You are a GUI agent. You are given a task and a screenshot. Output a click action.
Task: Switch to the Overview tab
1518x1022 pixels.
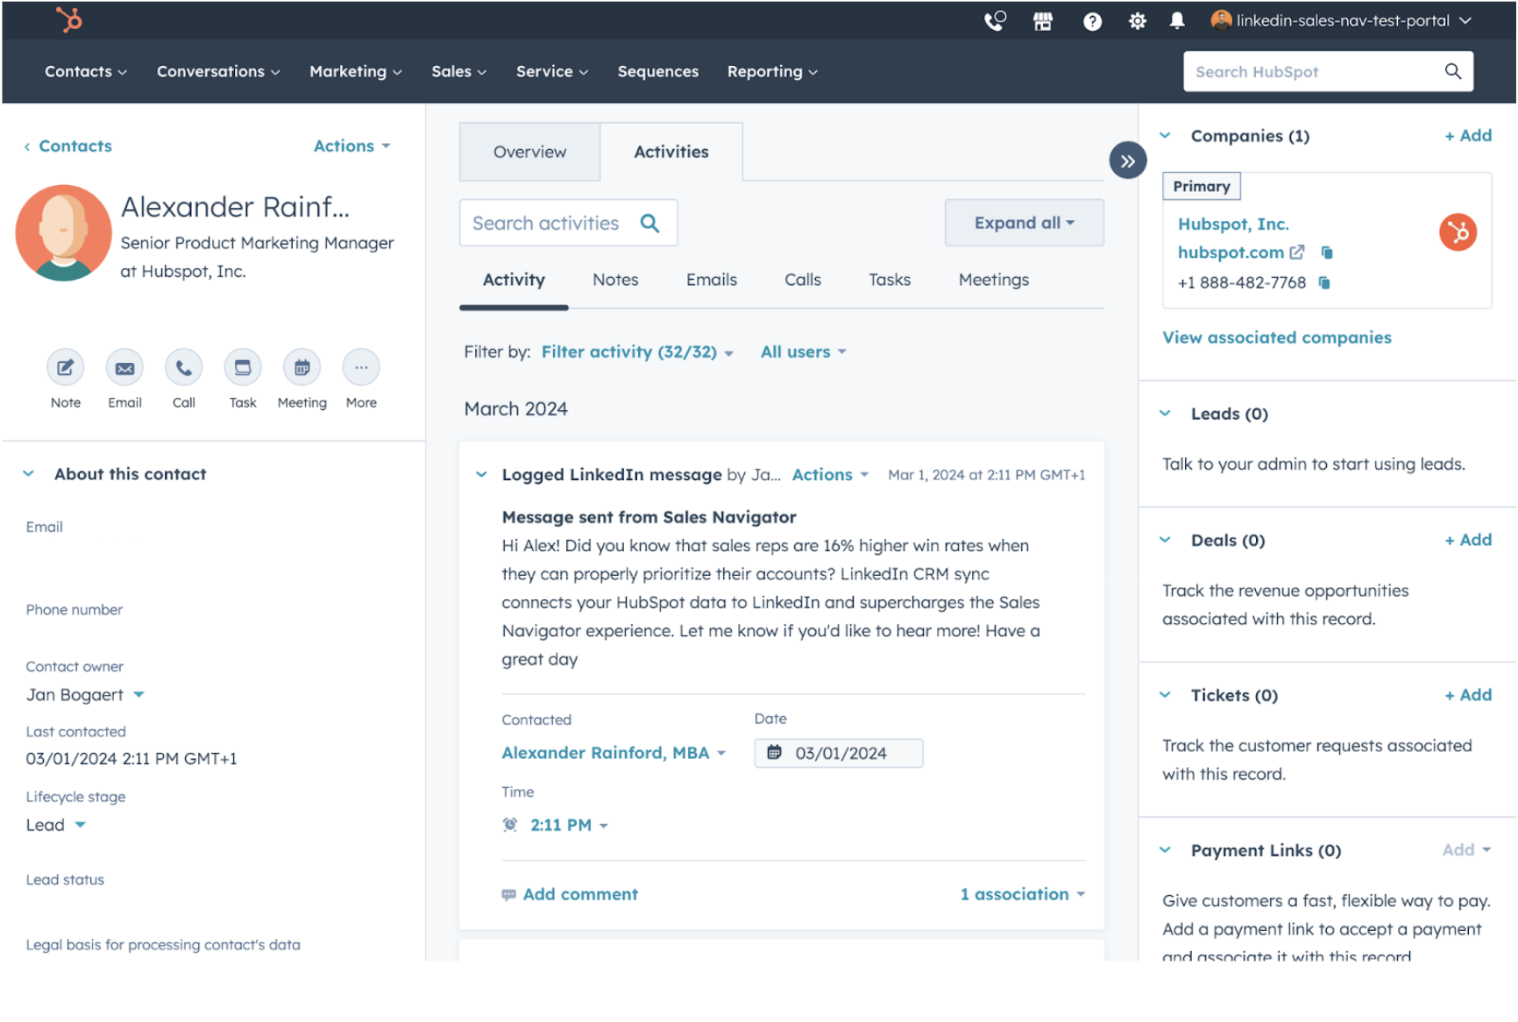(x=530, y=152)
